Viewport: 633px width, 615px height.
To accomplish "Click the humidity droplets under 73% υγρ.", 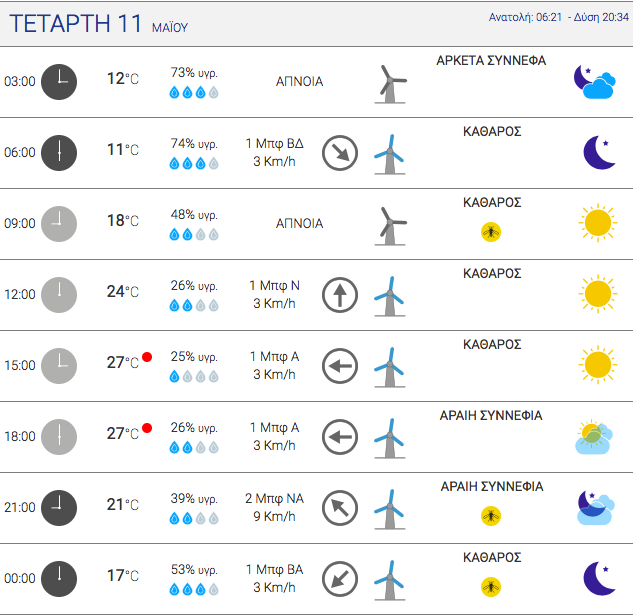I will coord(194,92).
